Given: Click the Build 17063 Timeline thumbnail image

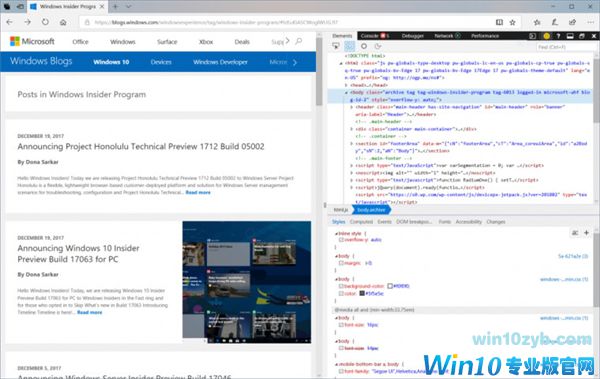Looking at the screenshot, I should [x=247, y=282].
